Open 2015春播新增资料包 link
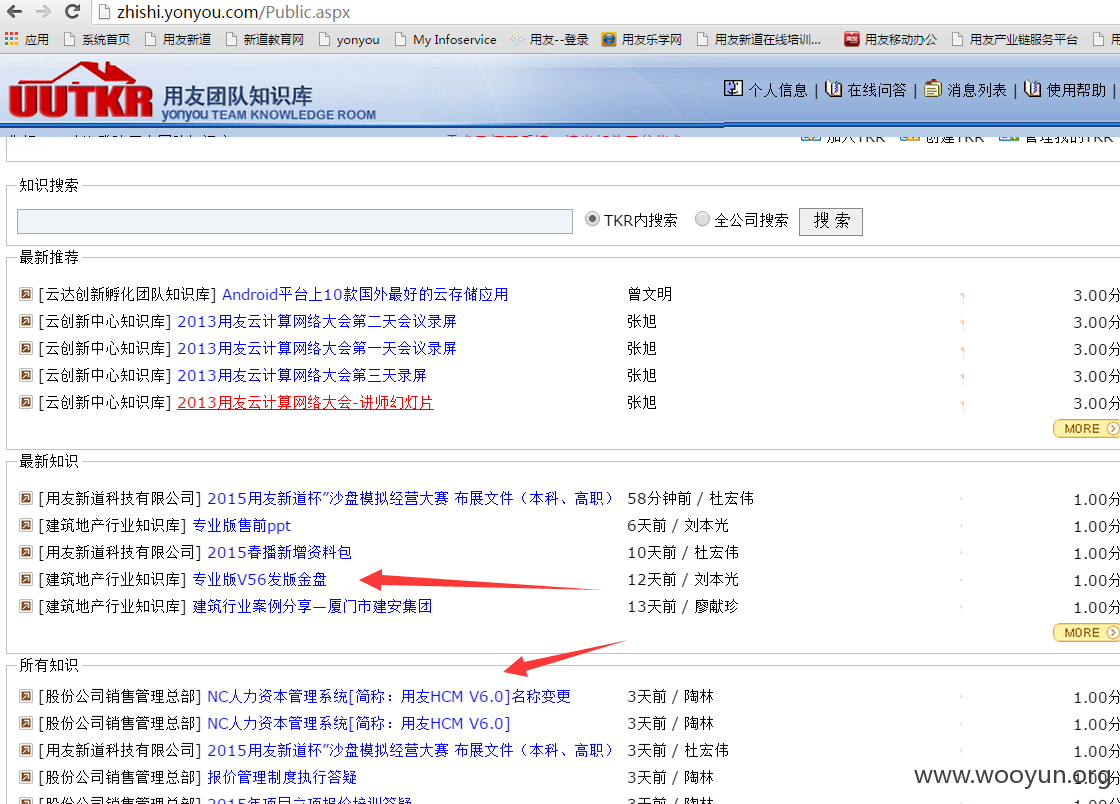 279,553
